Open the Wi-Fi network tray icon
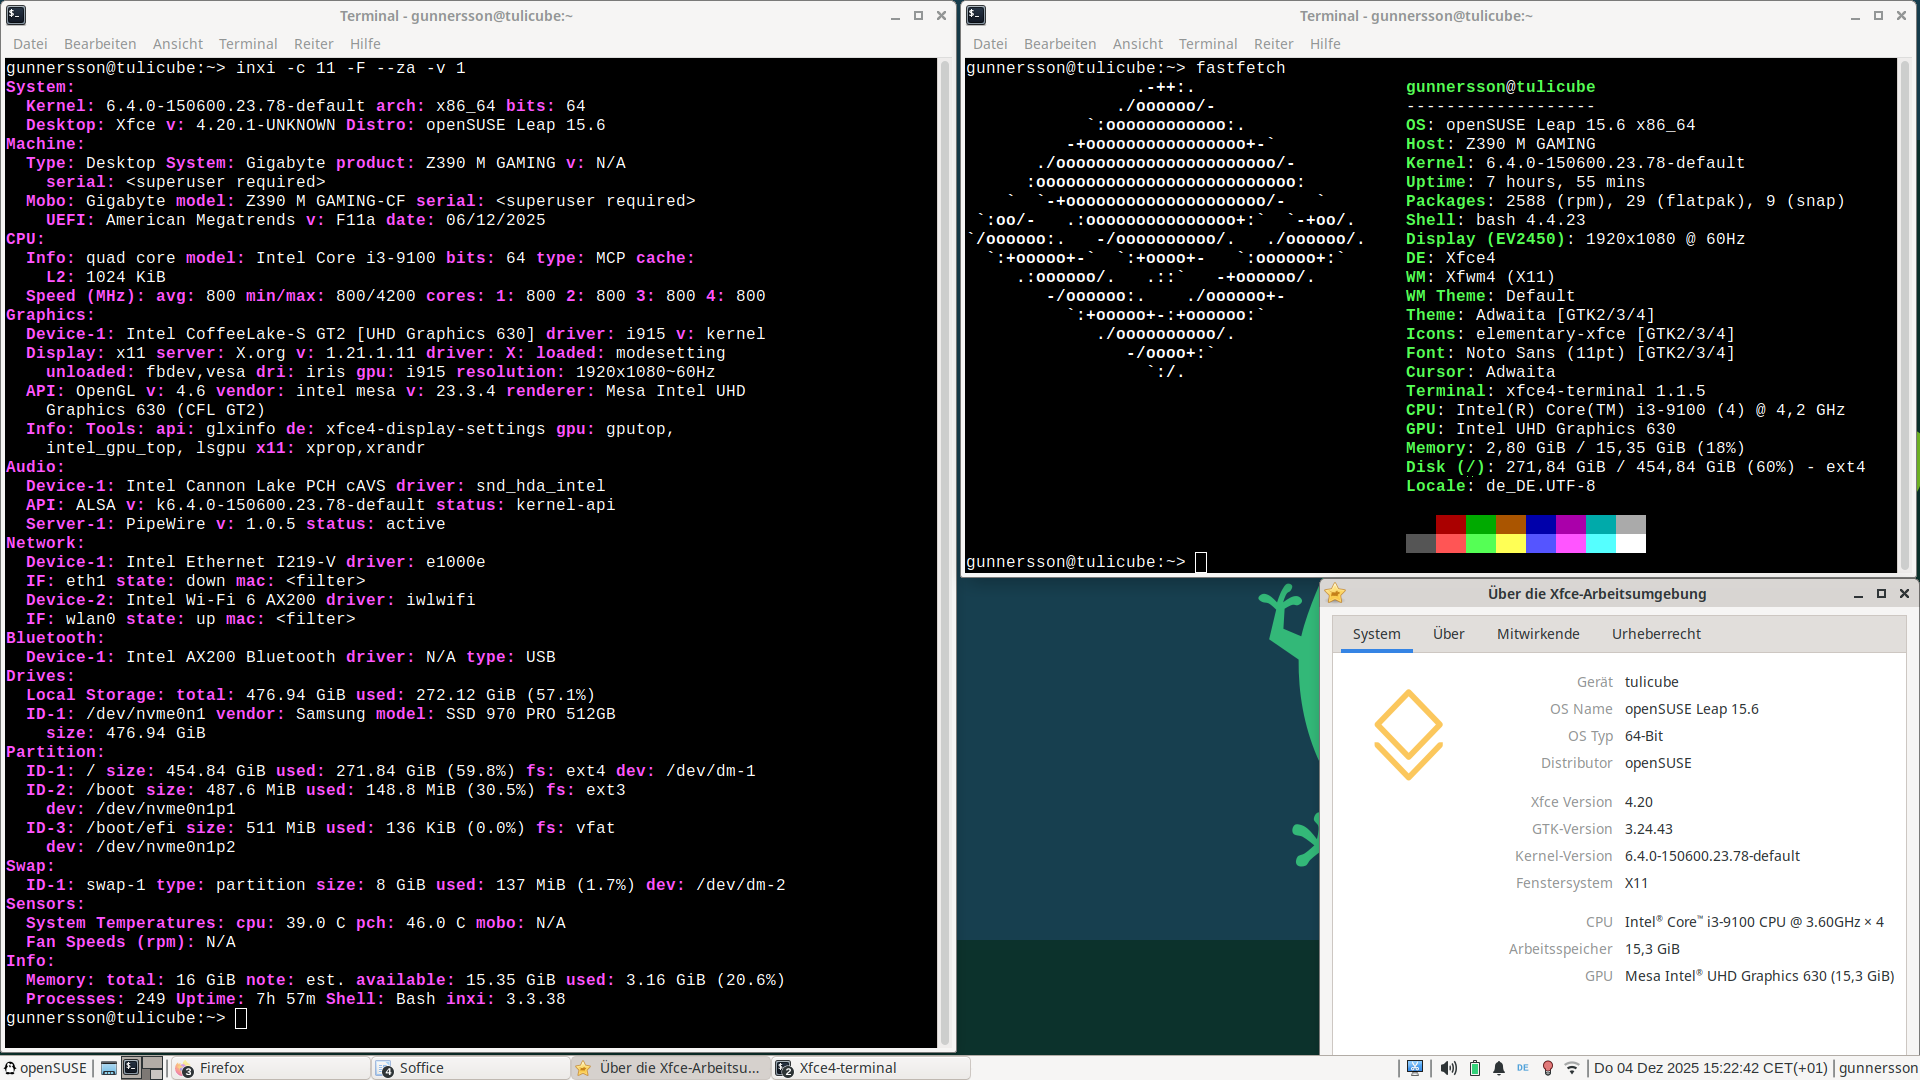Viewport: 1920px width, 1080px height. tap(1572, 1068)
